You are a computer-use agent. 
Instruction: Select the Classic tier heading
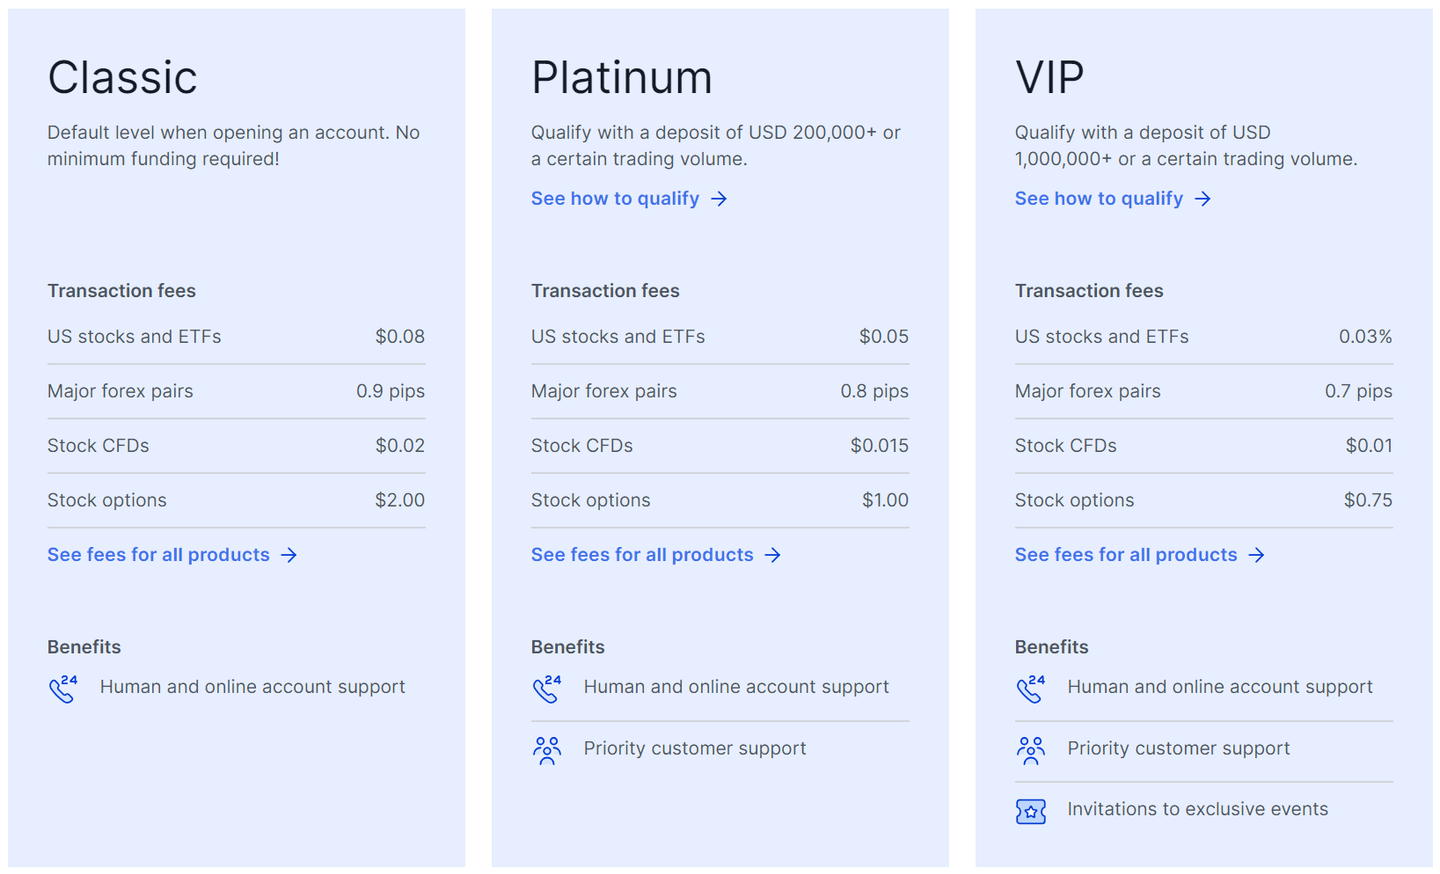123,78
